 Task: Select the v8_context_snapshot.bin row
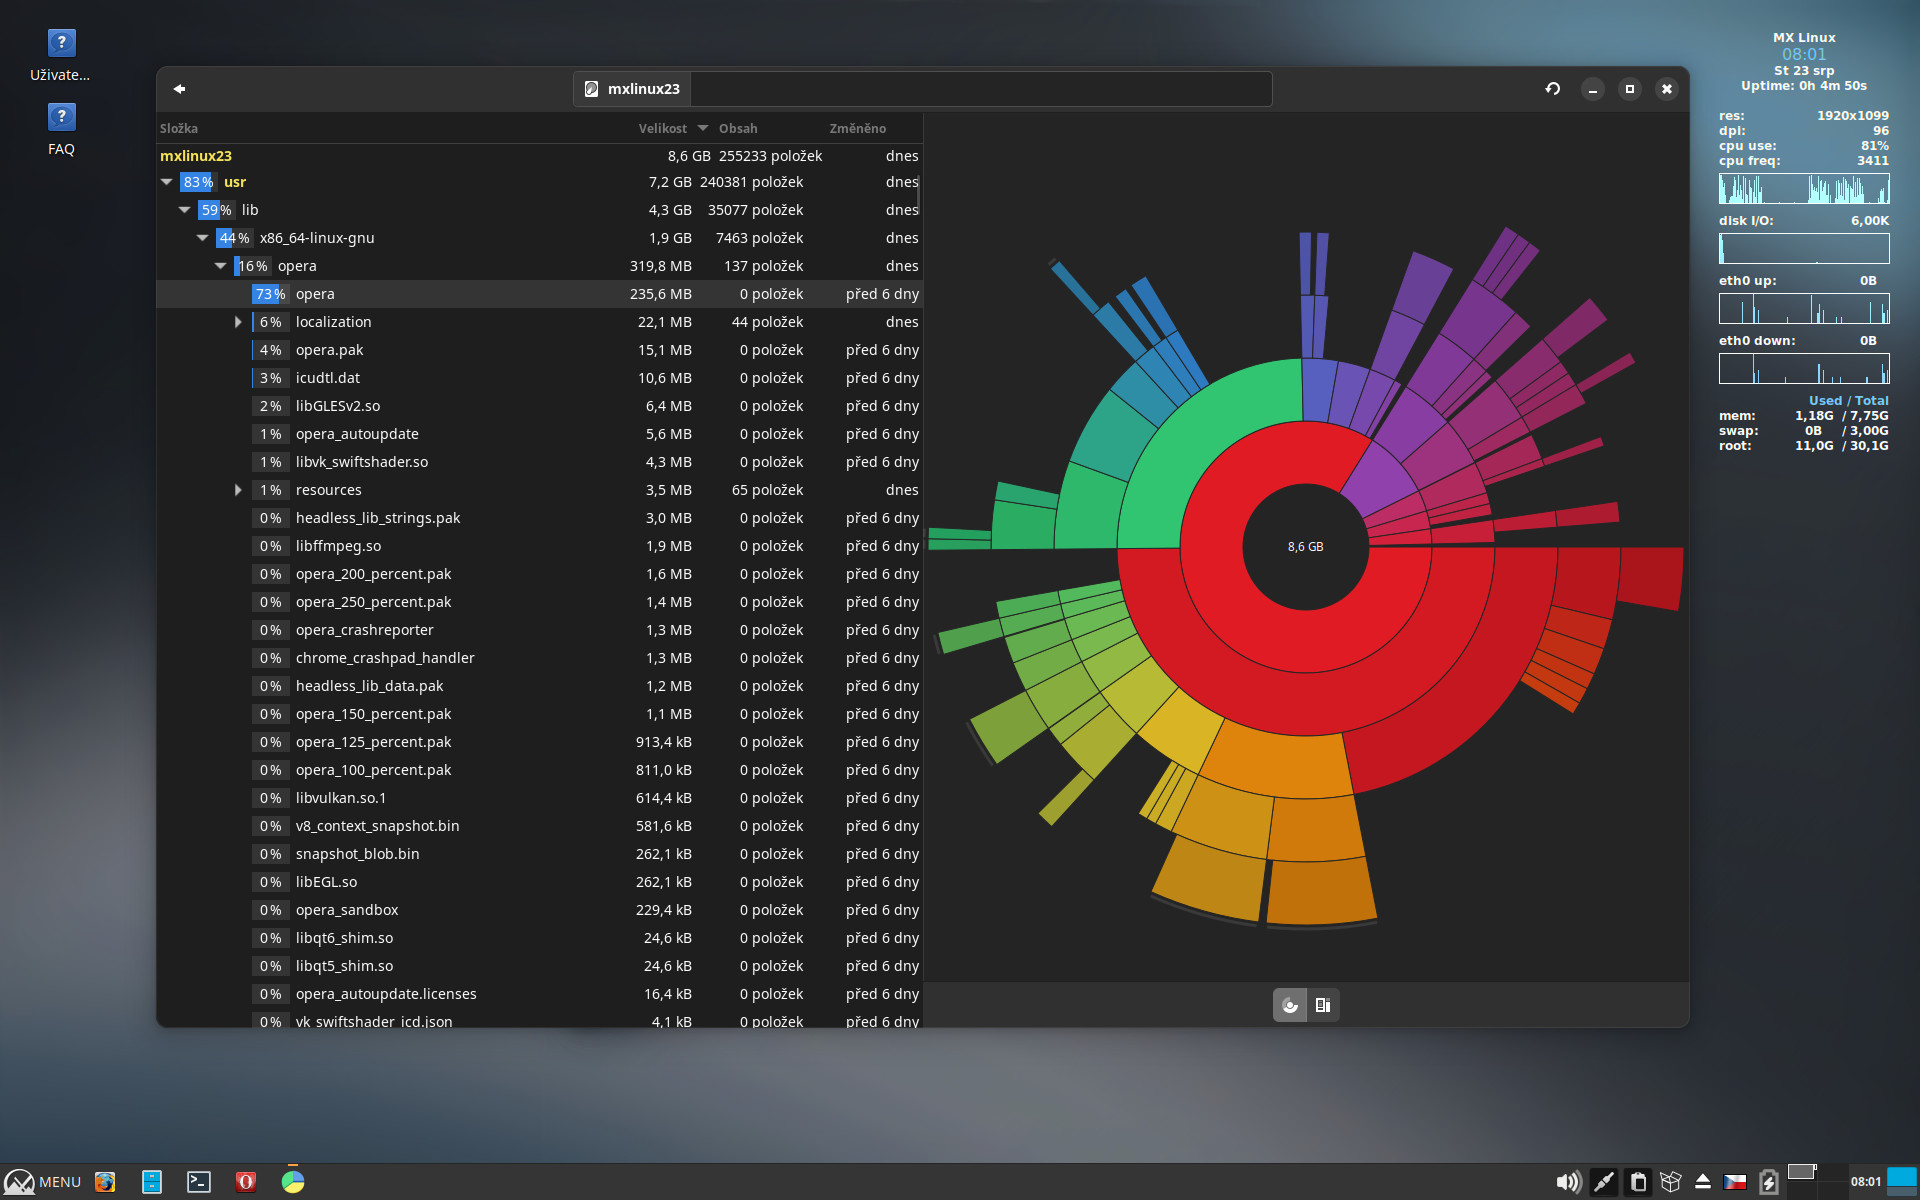(539, 826)
